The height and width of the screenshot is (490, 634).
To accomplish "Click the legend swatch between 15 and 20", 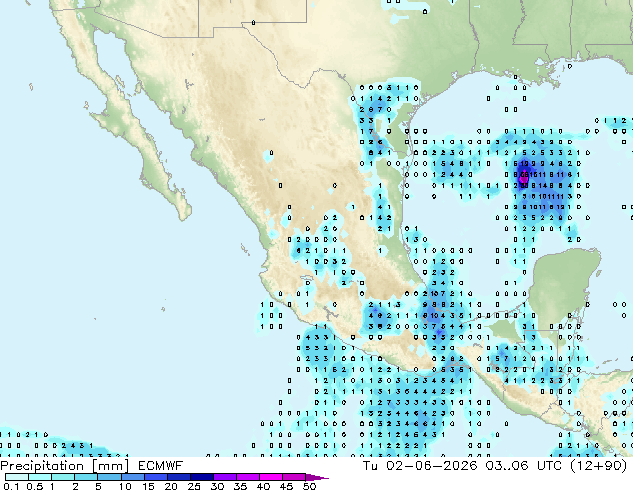I will pos(155,477).
